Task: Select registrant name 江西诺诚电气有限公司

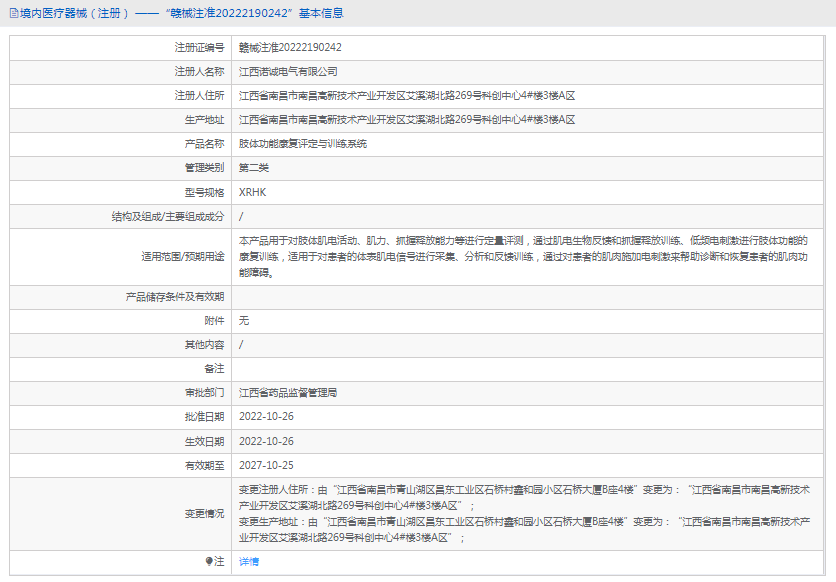Action: (288, 71)
